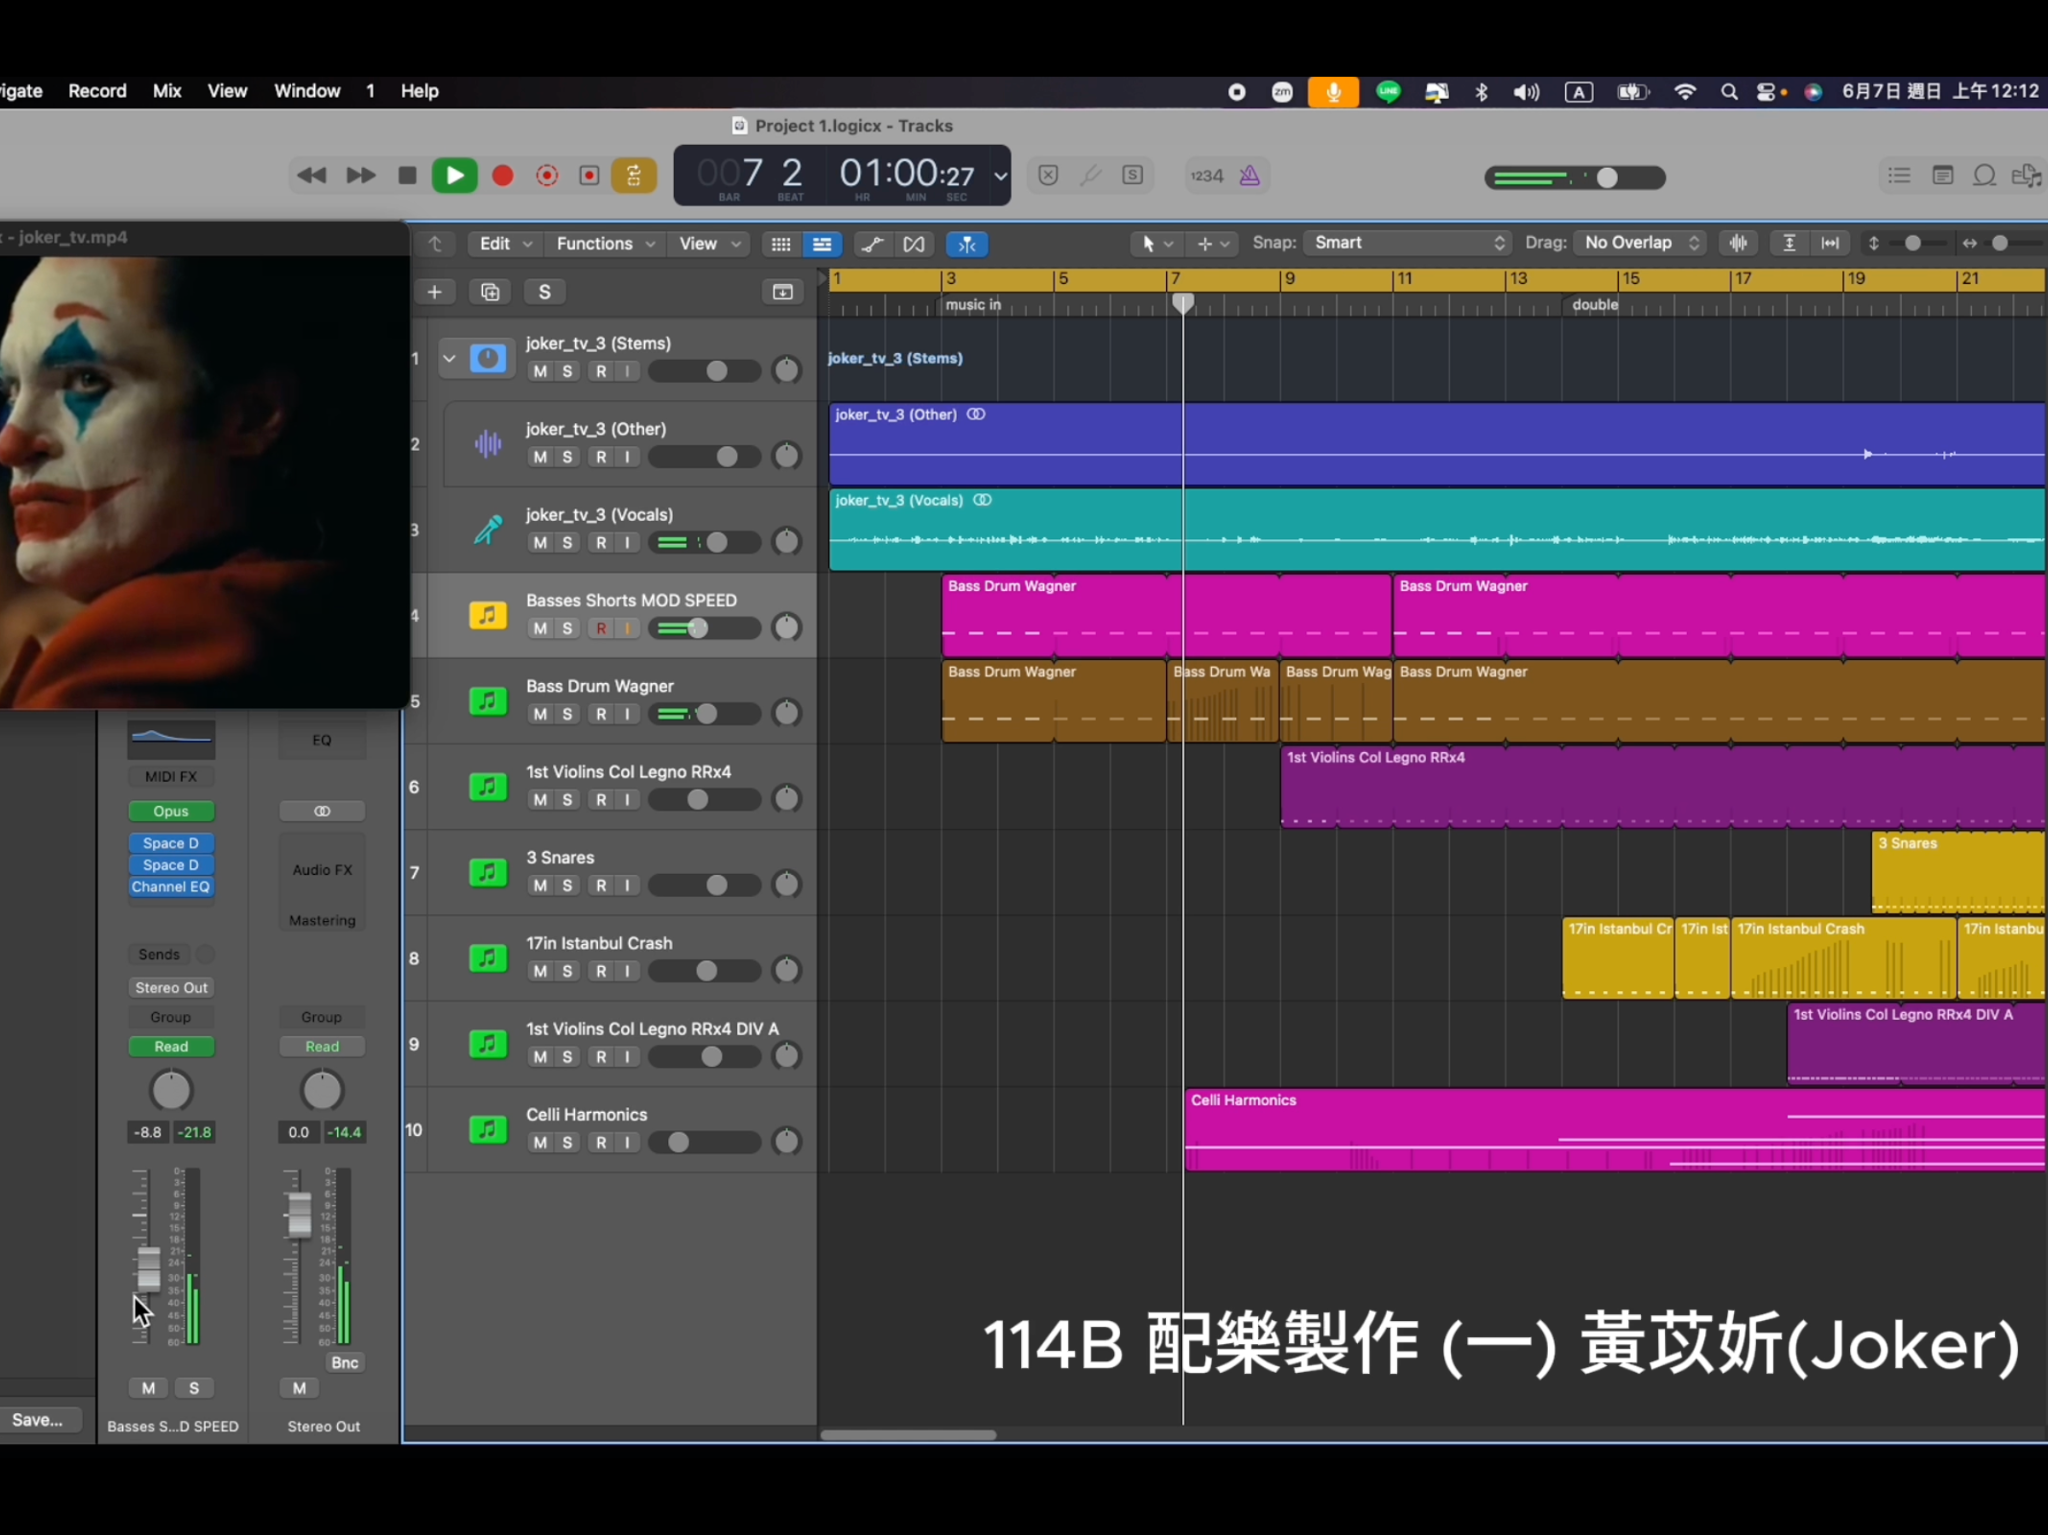This screenshot has height=1535, width=2048.
Task: Click the joker_tv_3 (Other) waveform track icon
Action: click(x=488, y=443)
